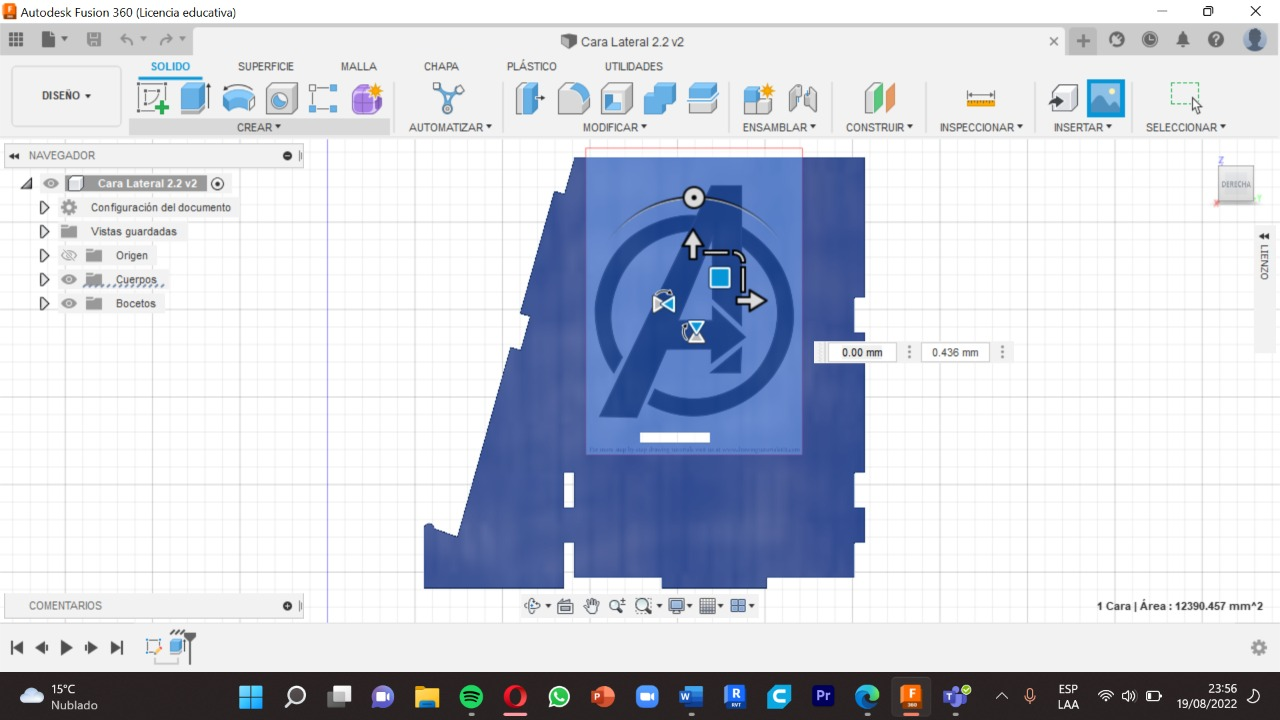
Task: Select the Revolve tool icon
Action: coord(238,98)
